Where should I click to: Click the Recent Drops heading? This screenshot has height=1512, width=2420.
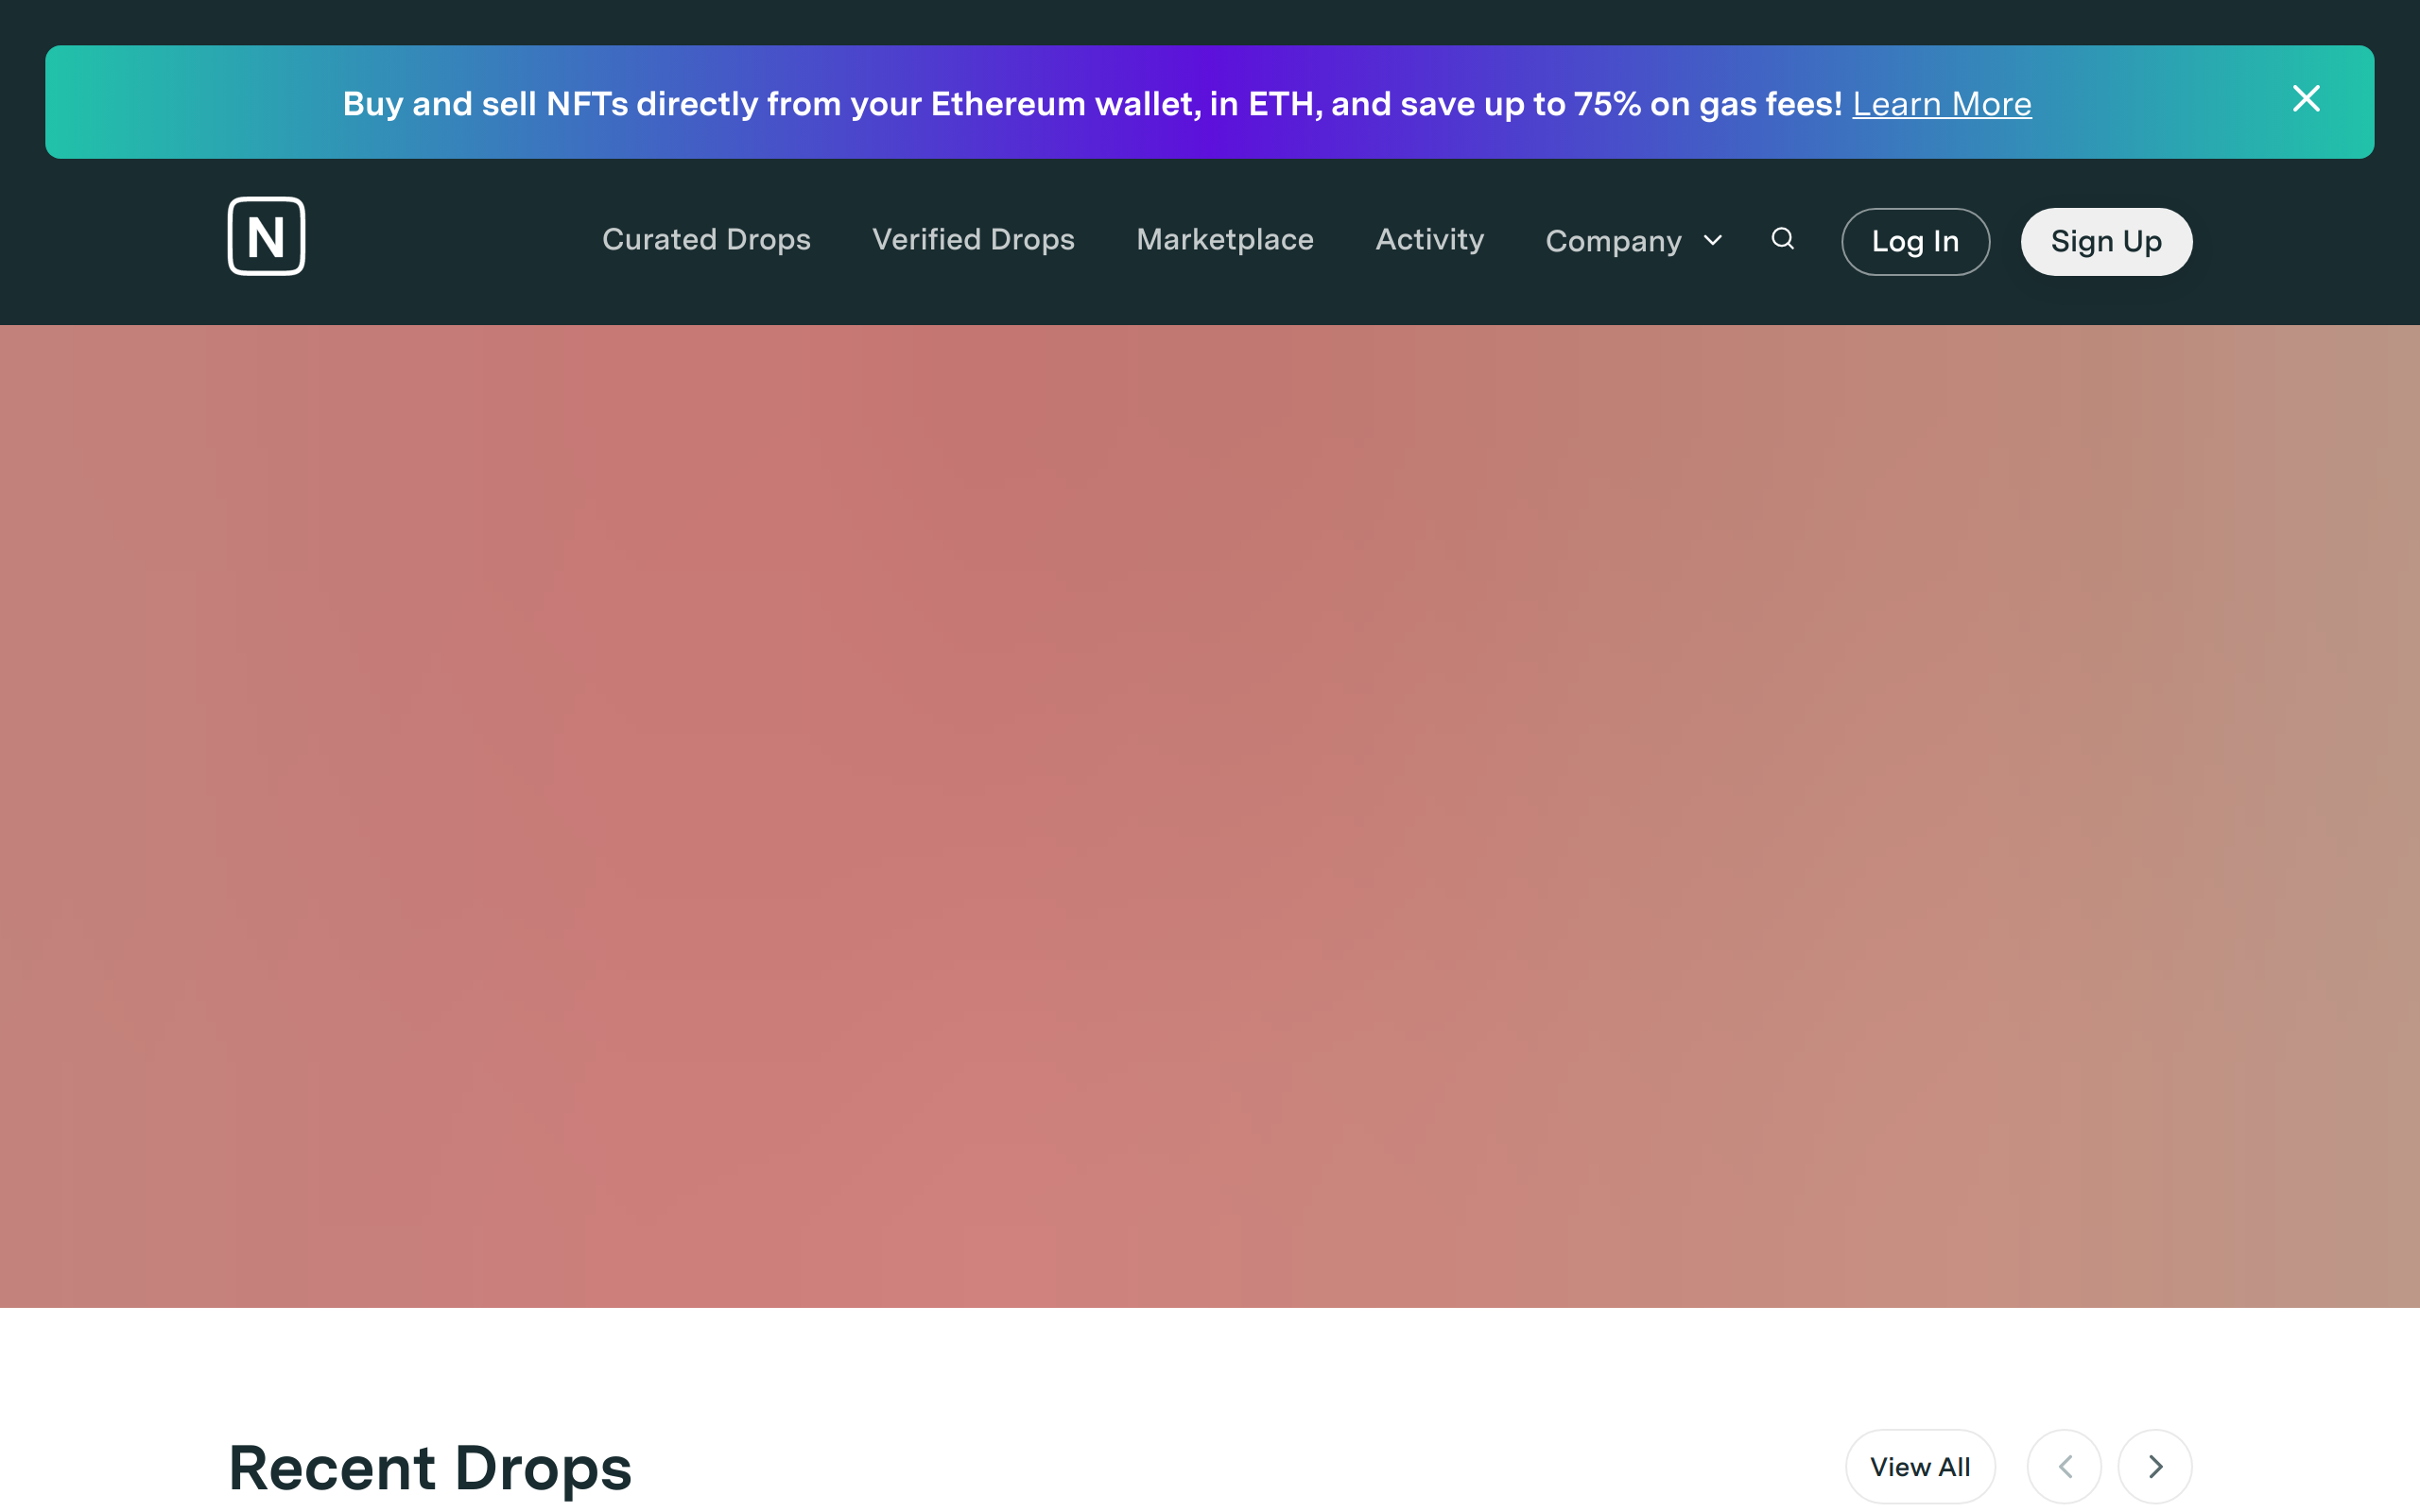430,1468
